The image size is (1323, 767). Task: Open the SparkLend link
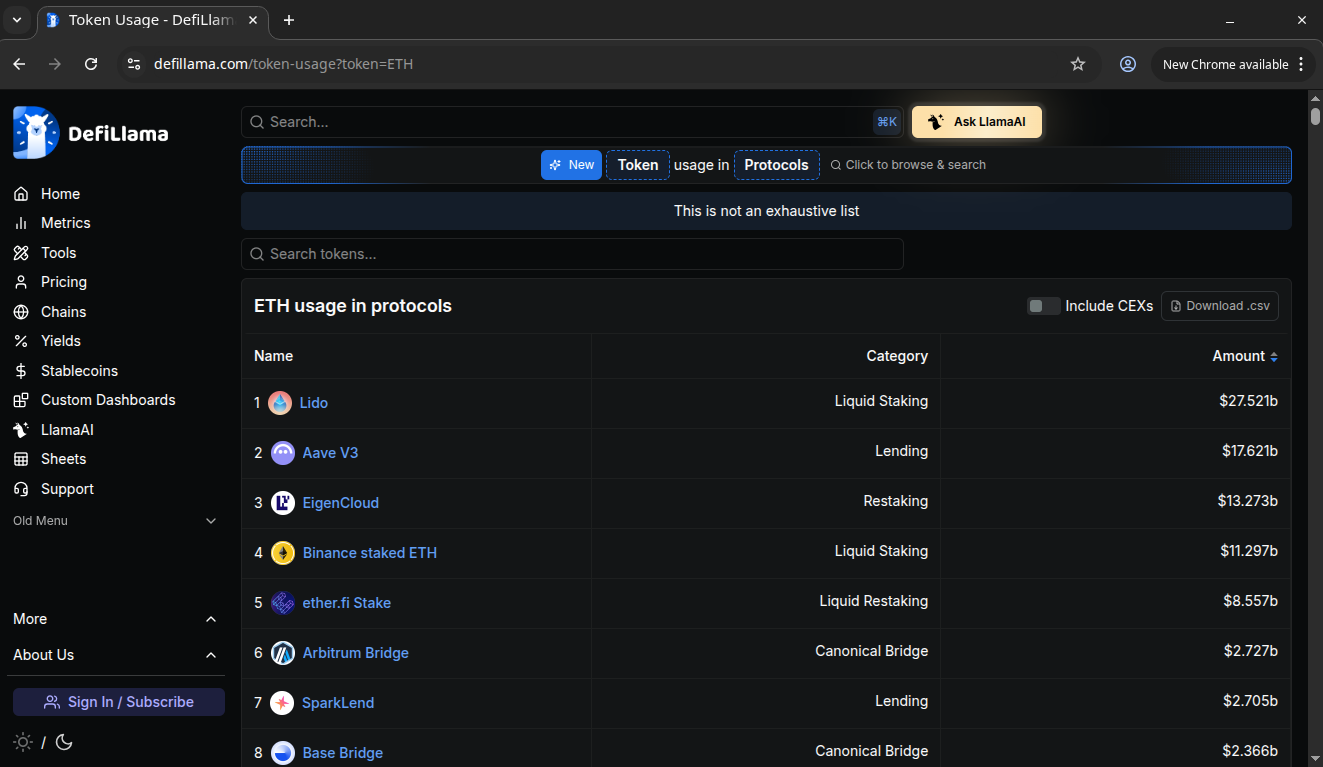coord(338,703)
